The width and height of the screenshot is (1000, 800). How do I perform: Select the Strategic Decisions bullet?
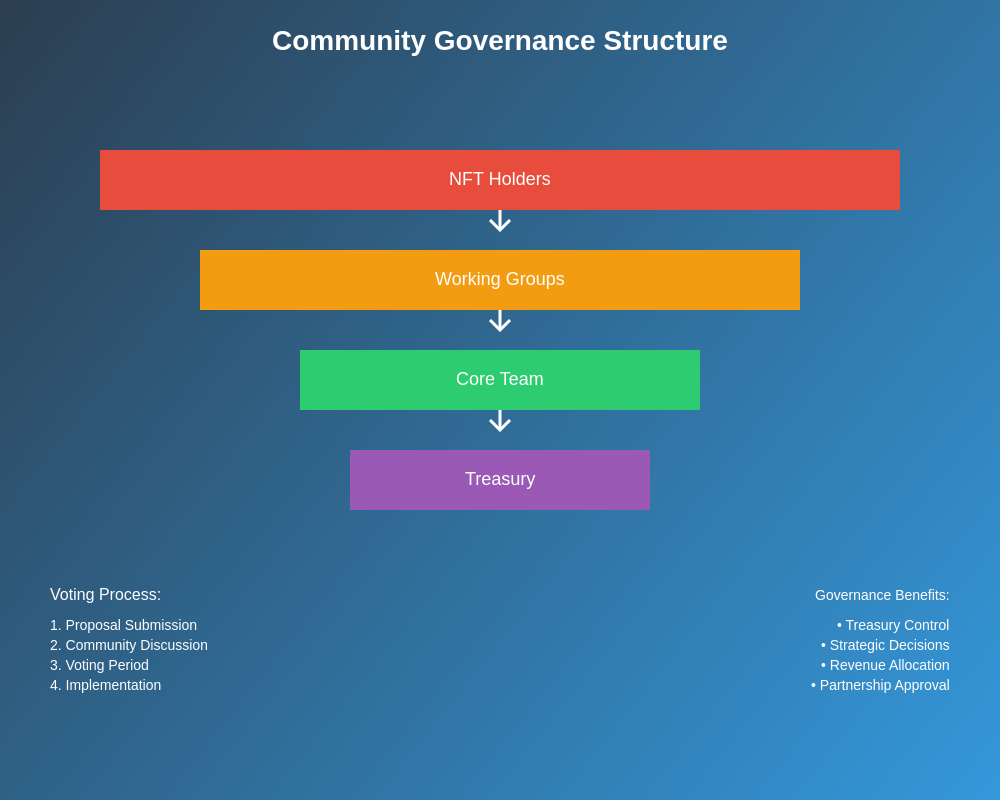coord(885,645)
